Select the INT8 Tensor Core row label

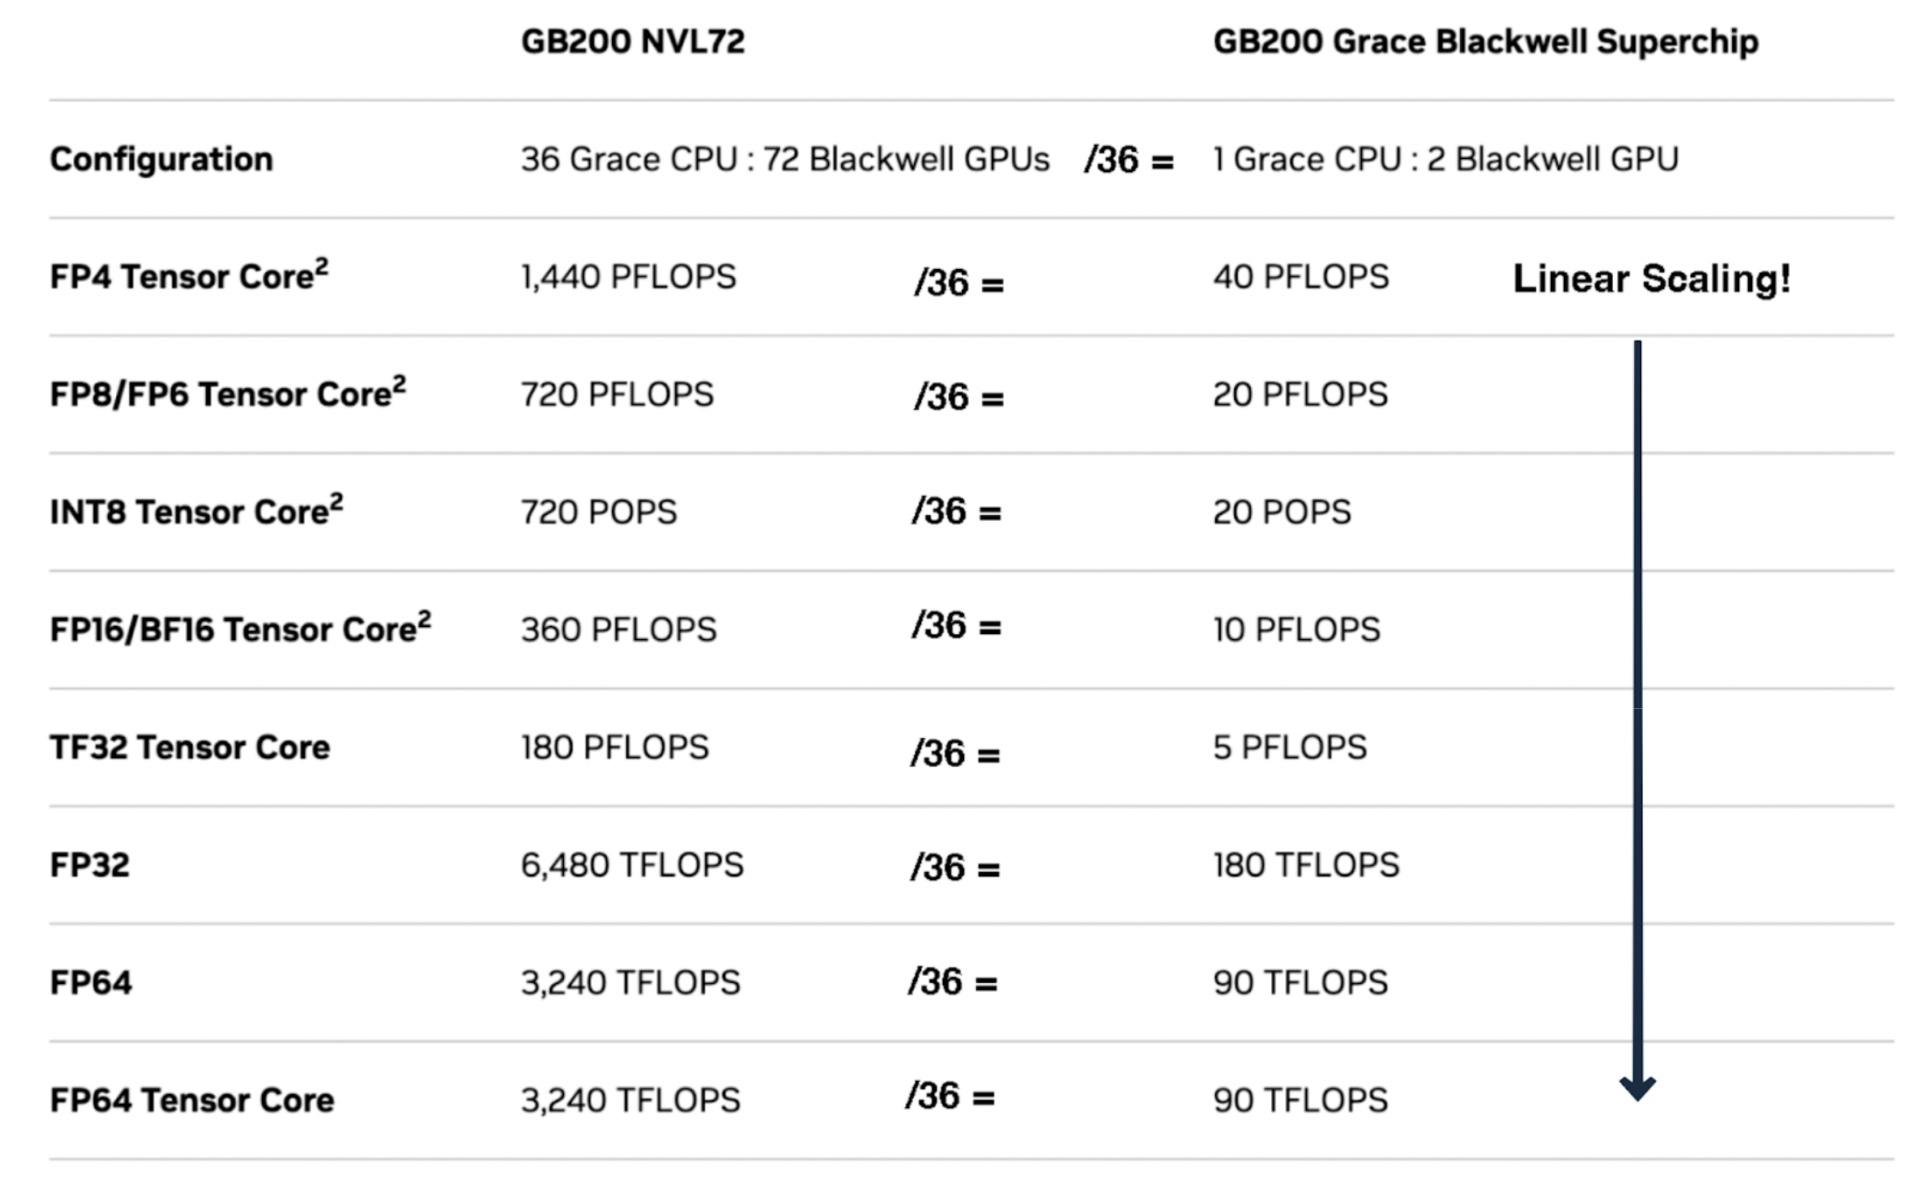coord(196,511)
